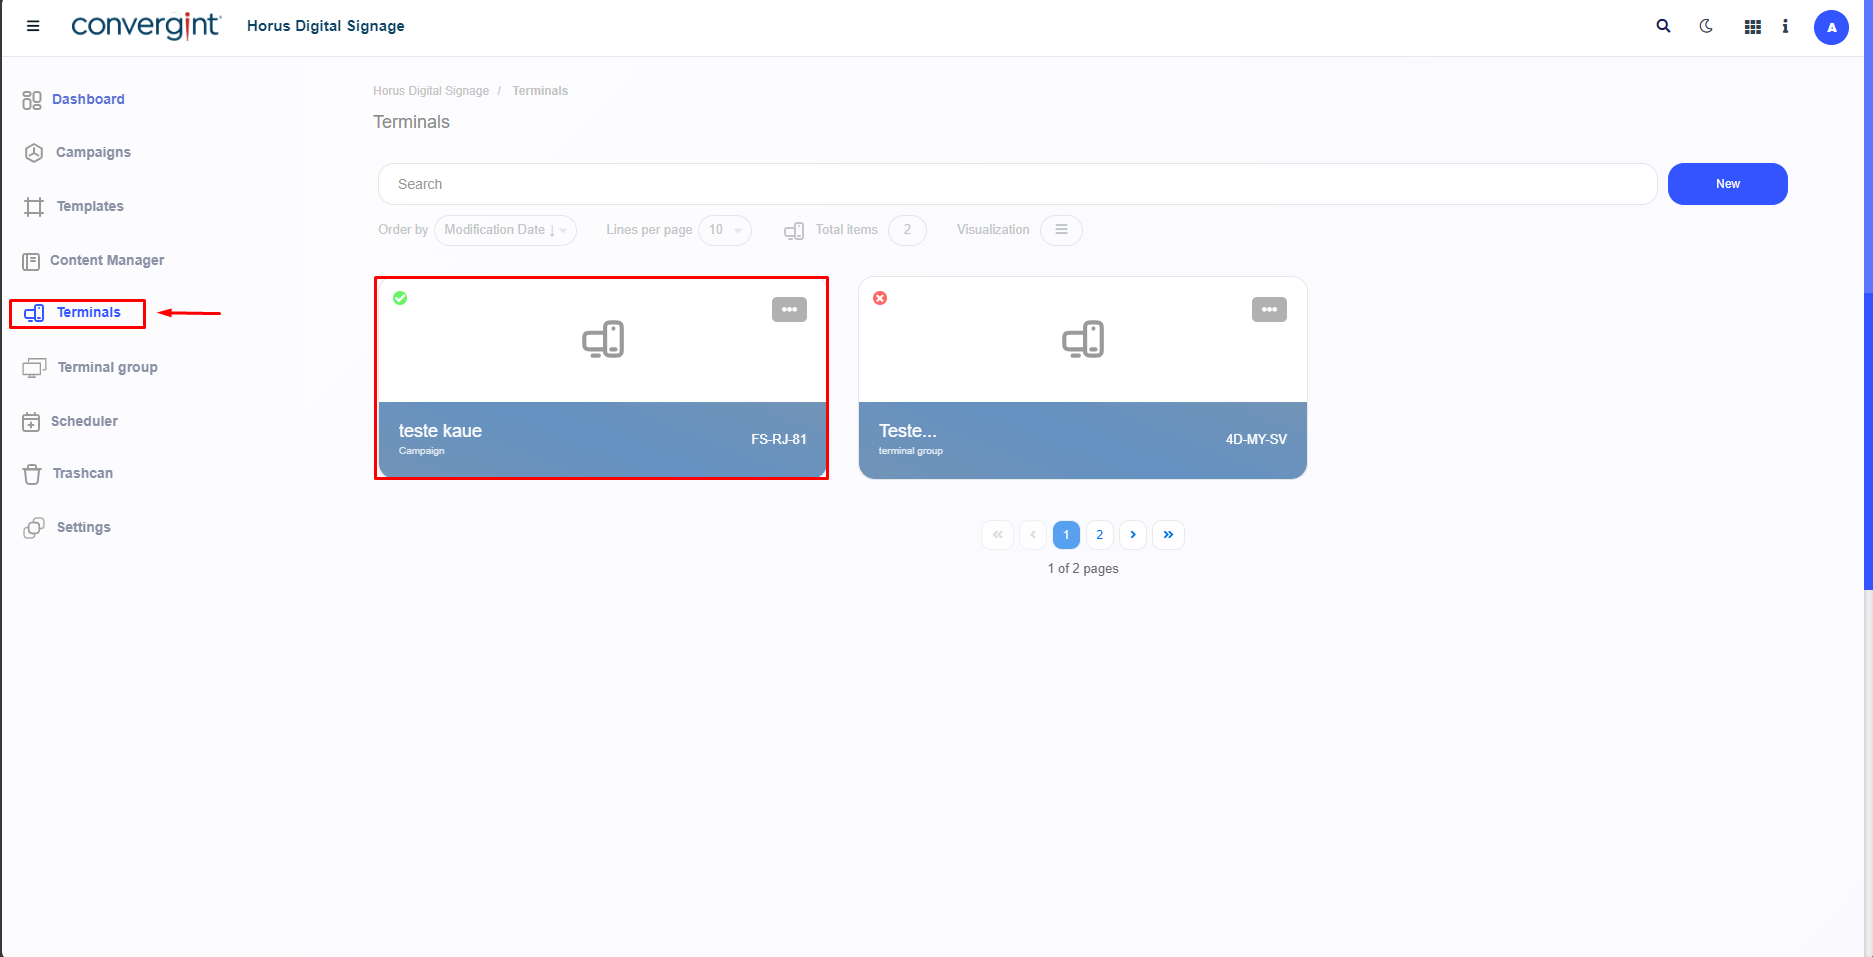Screen dimensions: 1873x957
Task: Open Content Manager from sidebar
Action: (107, 260)
